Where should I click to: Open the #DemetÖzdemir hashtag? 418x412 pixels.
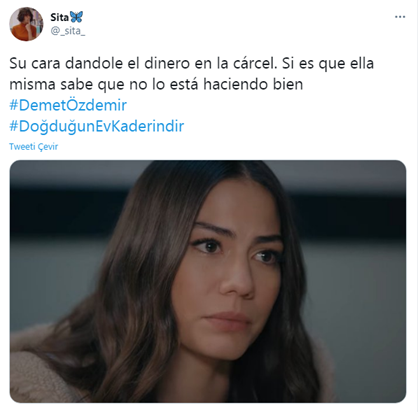click(68, 105)
